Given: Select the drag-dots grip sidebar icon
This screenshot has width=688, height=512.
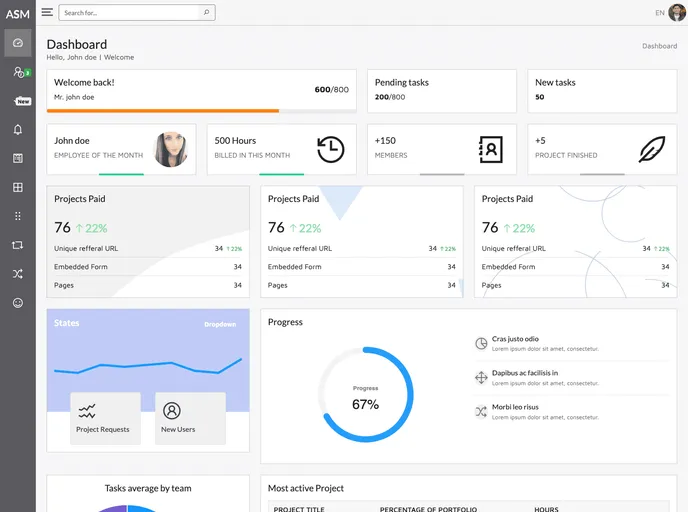Looking at the screenshot, I should (x=18, y=216).
